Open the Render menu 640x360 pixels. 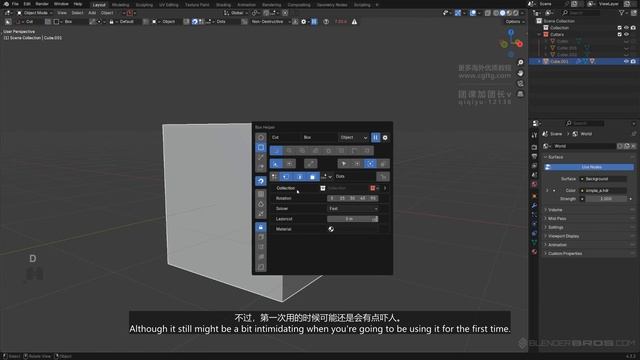tap(42, 4)
